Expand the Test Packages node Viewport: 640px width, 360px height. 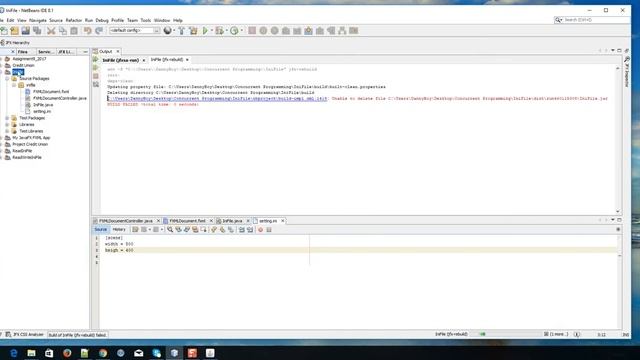coord(7,118)
